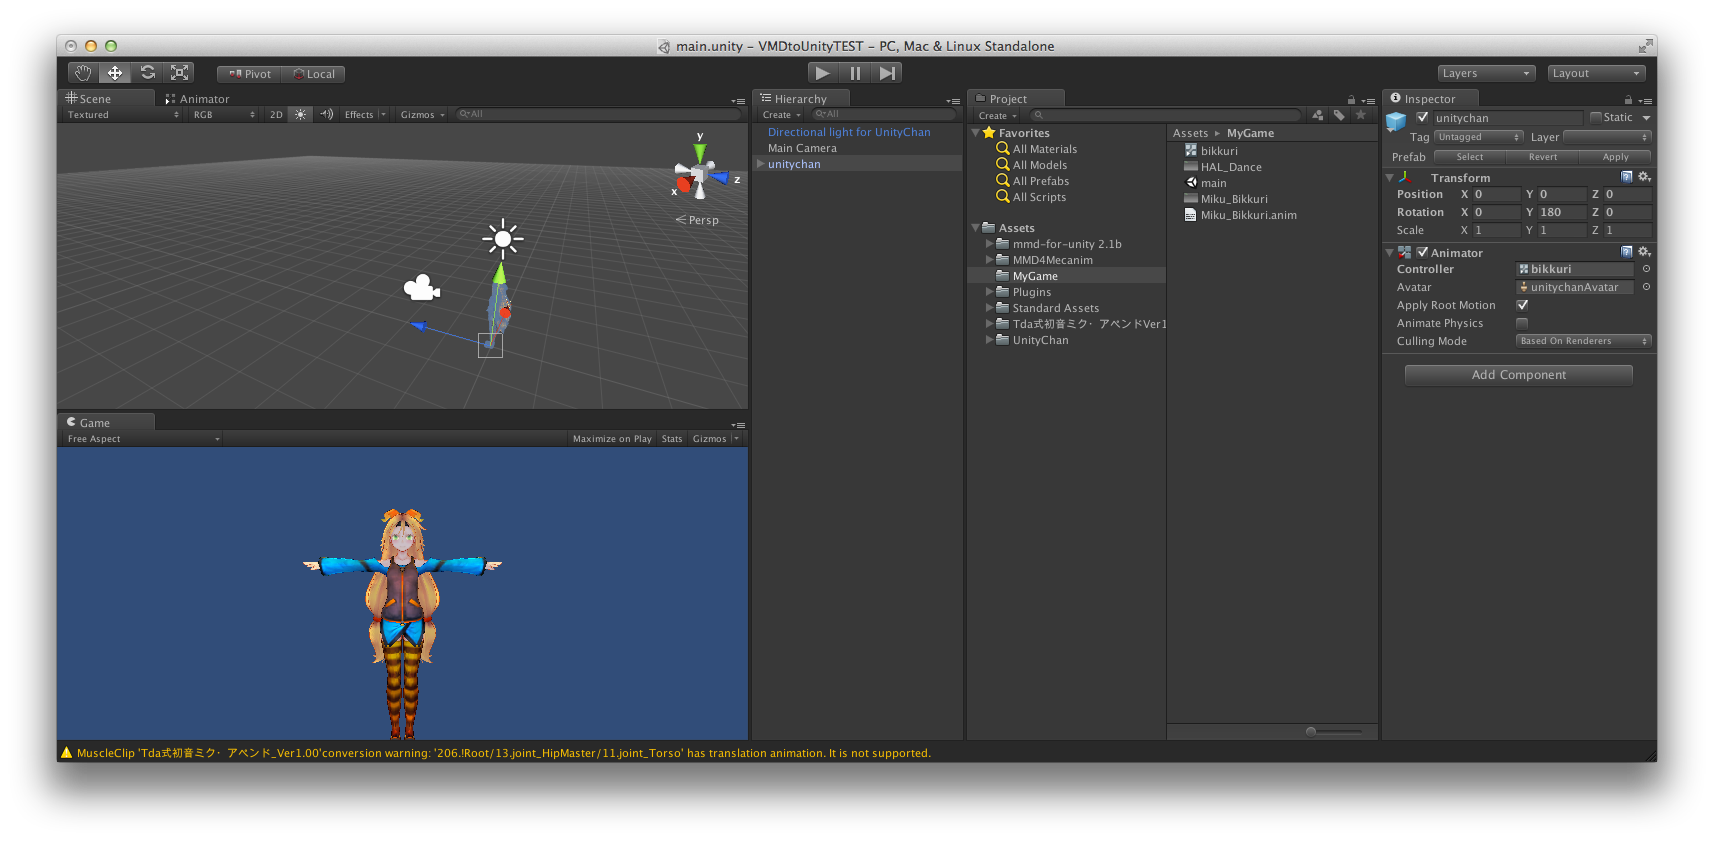Click the Prefab Apply button

(1616, 157)
